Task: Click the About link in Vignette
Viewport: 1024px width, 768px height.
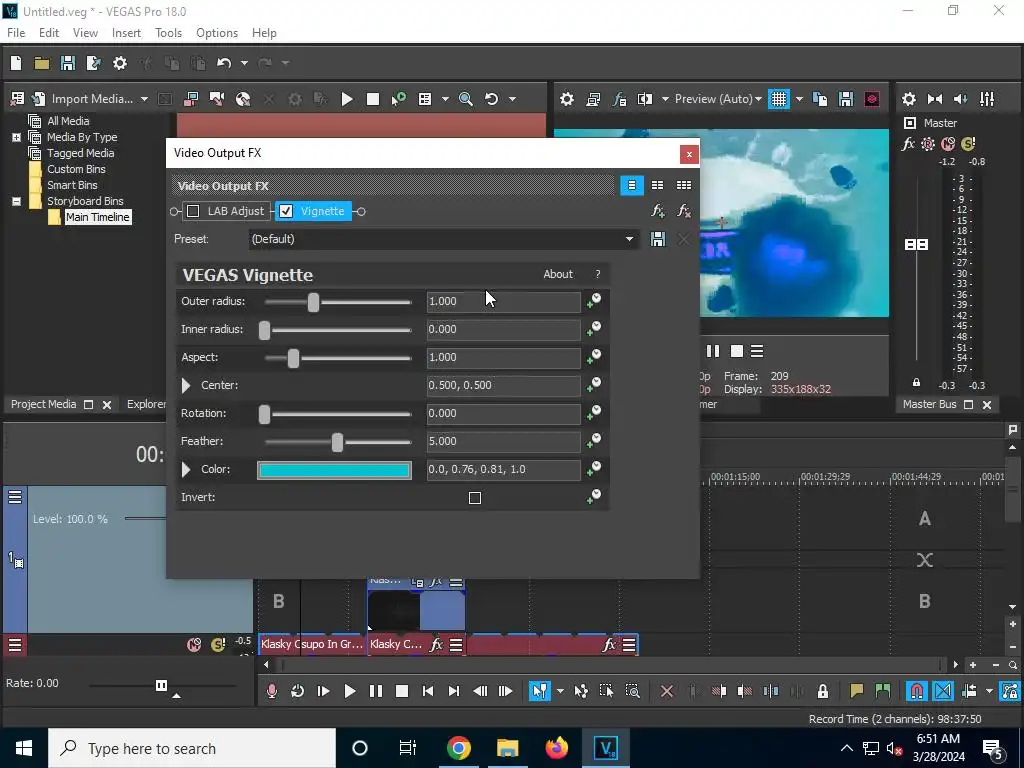Action: click(x=558, y=274)
